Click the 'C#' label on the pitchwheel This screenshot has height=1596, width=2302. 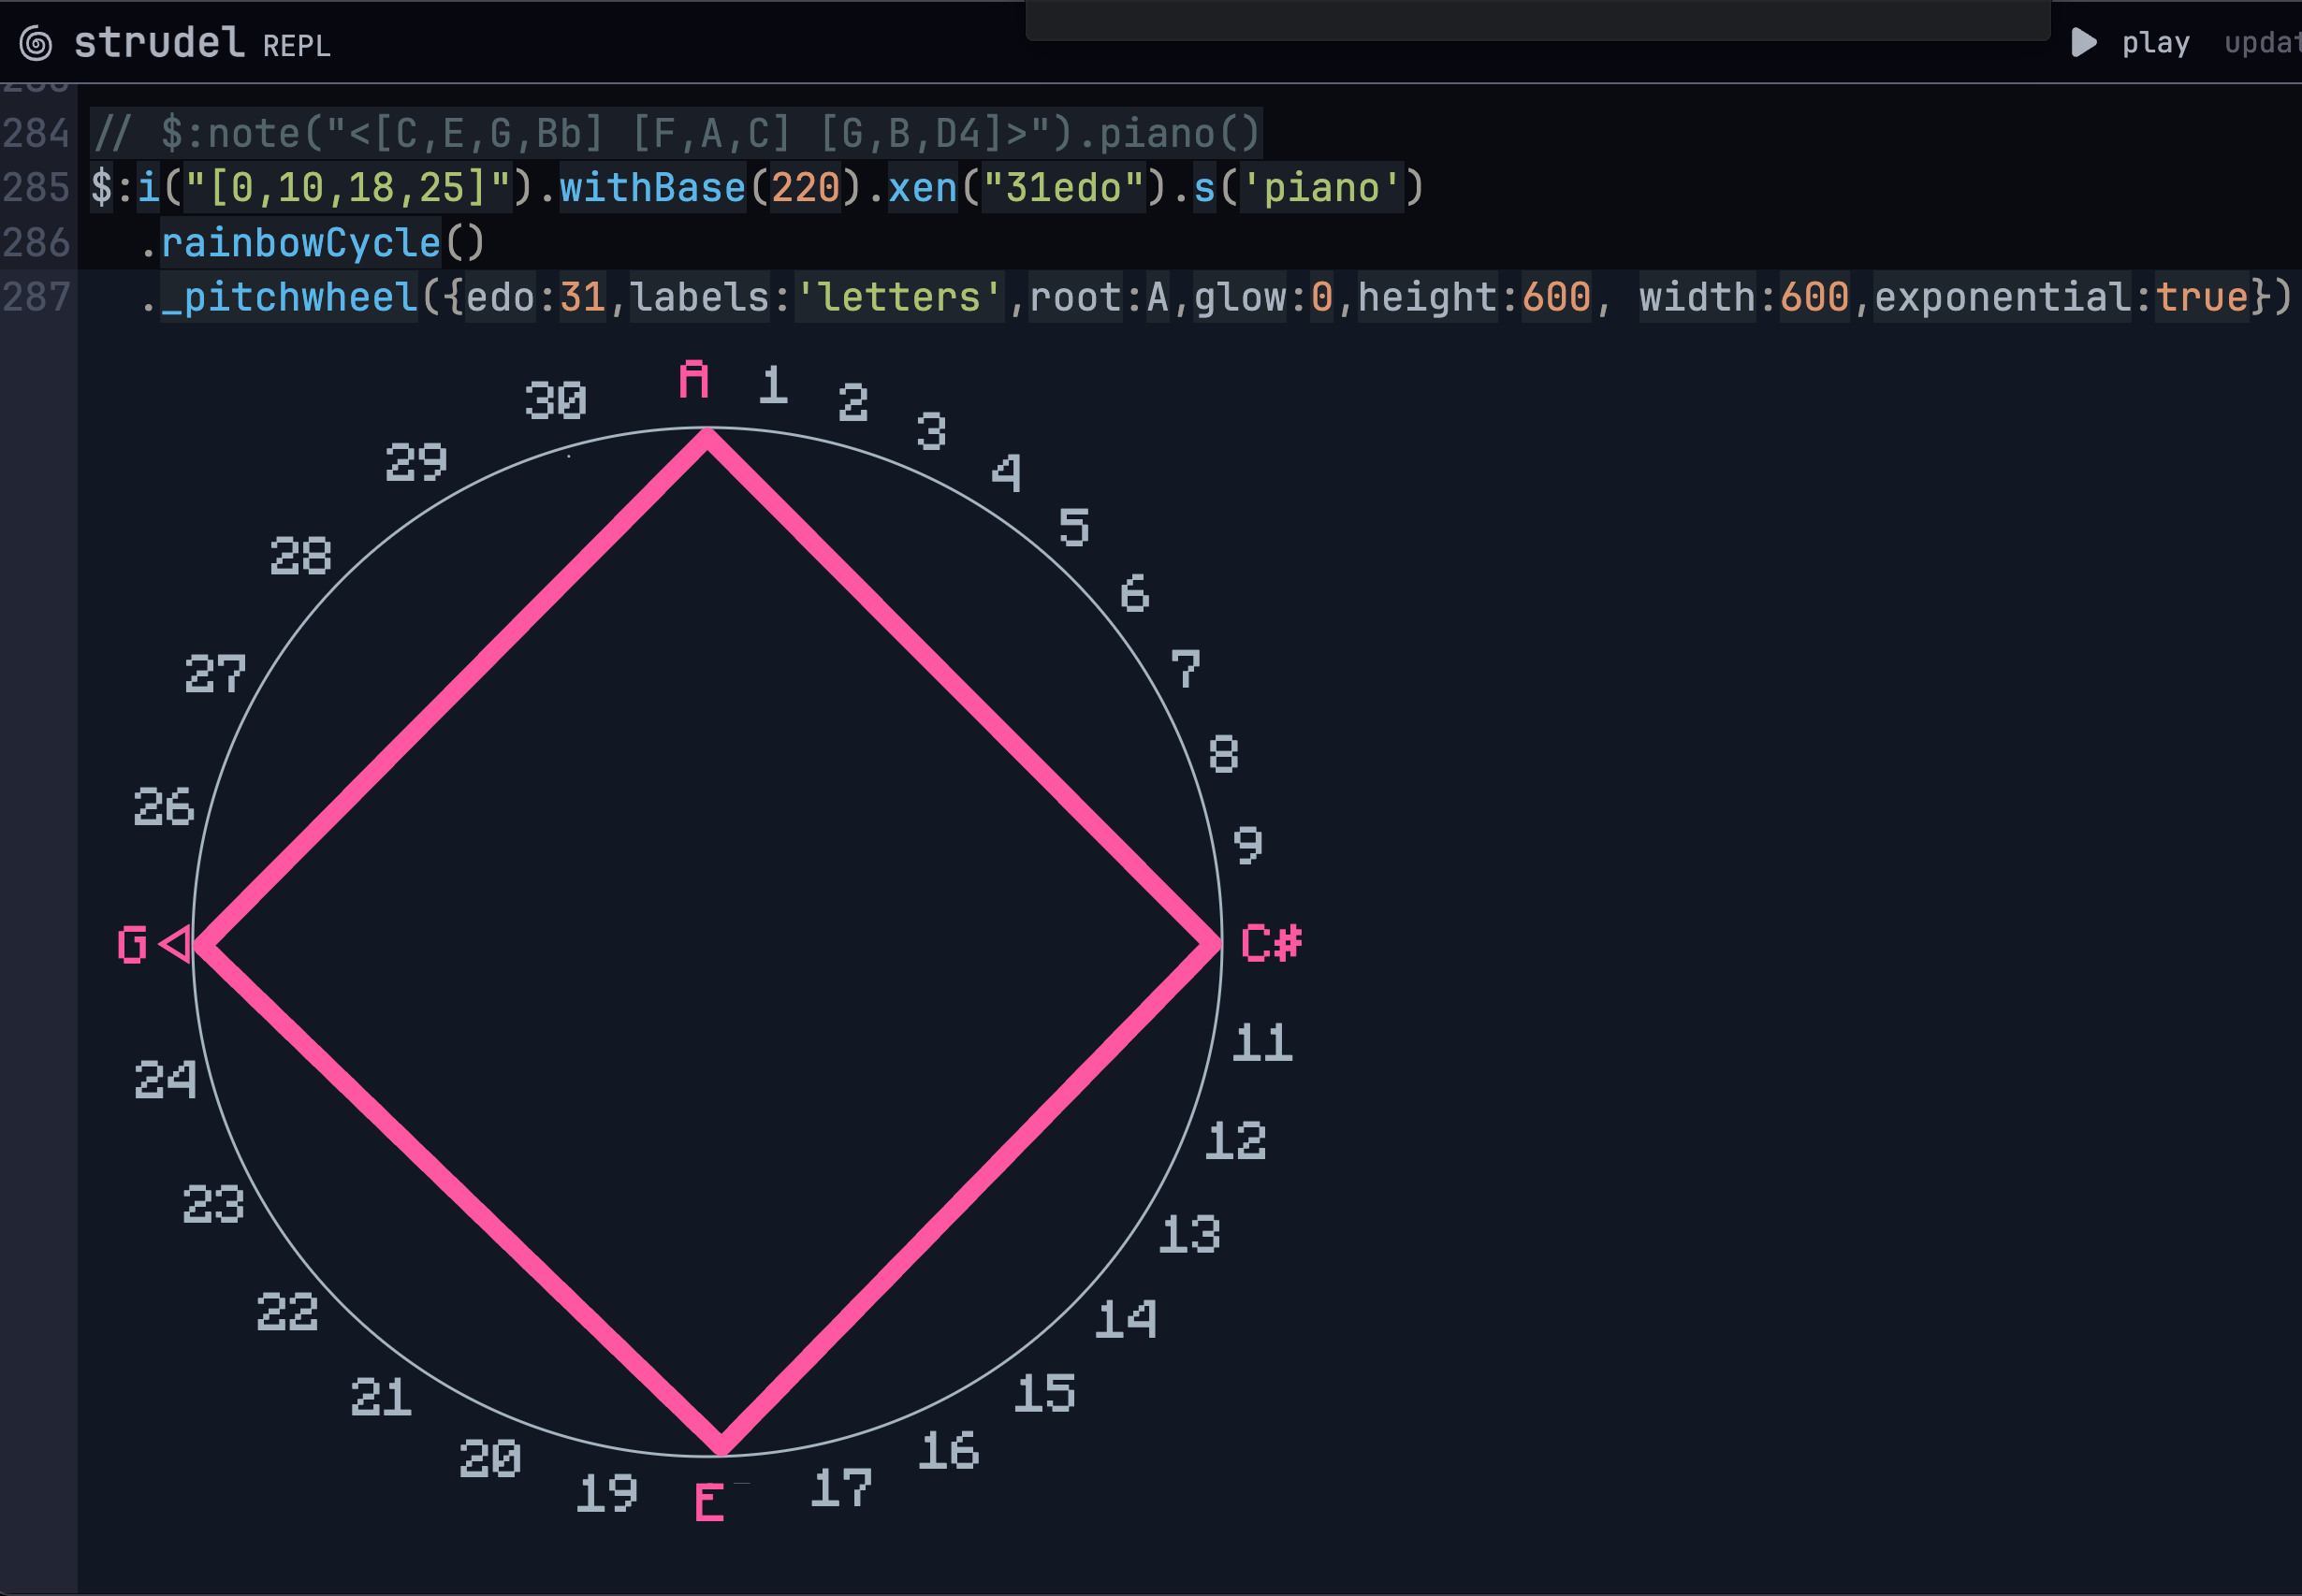pyautogui.click(x=1271, y=943)
